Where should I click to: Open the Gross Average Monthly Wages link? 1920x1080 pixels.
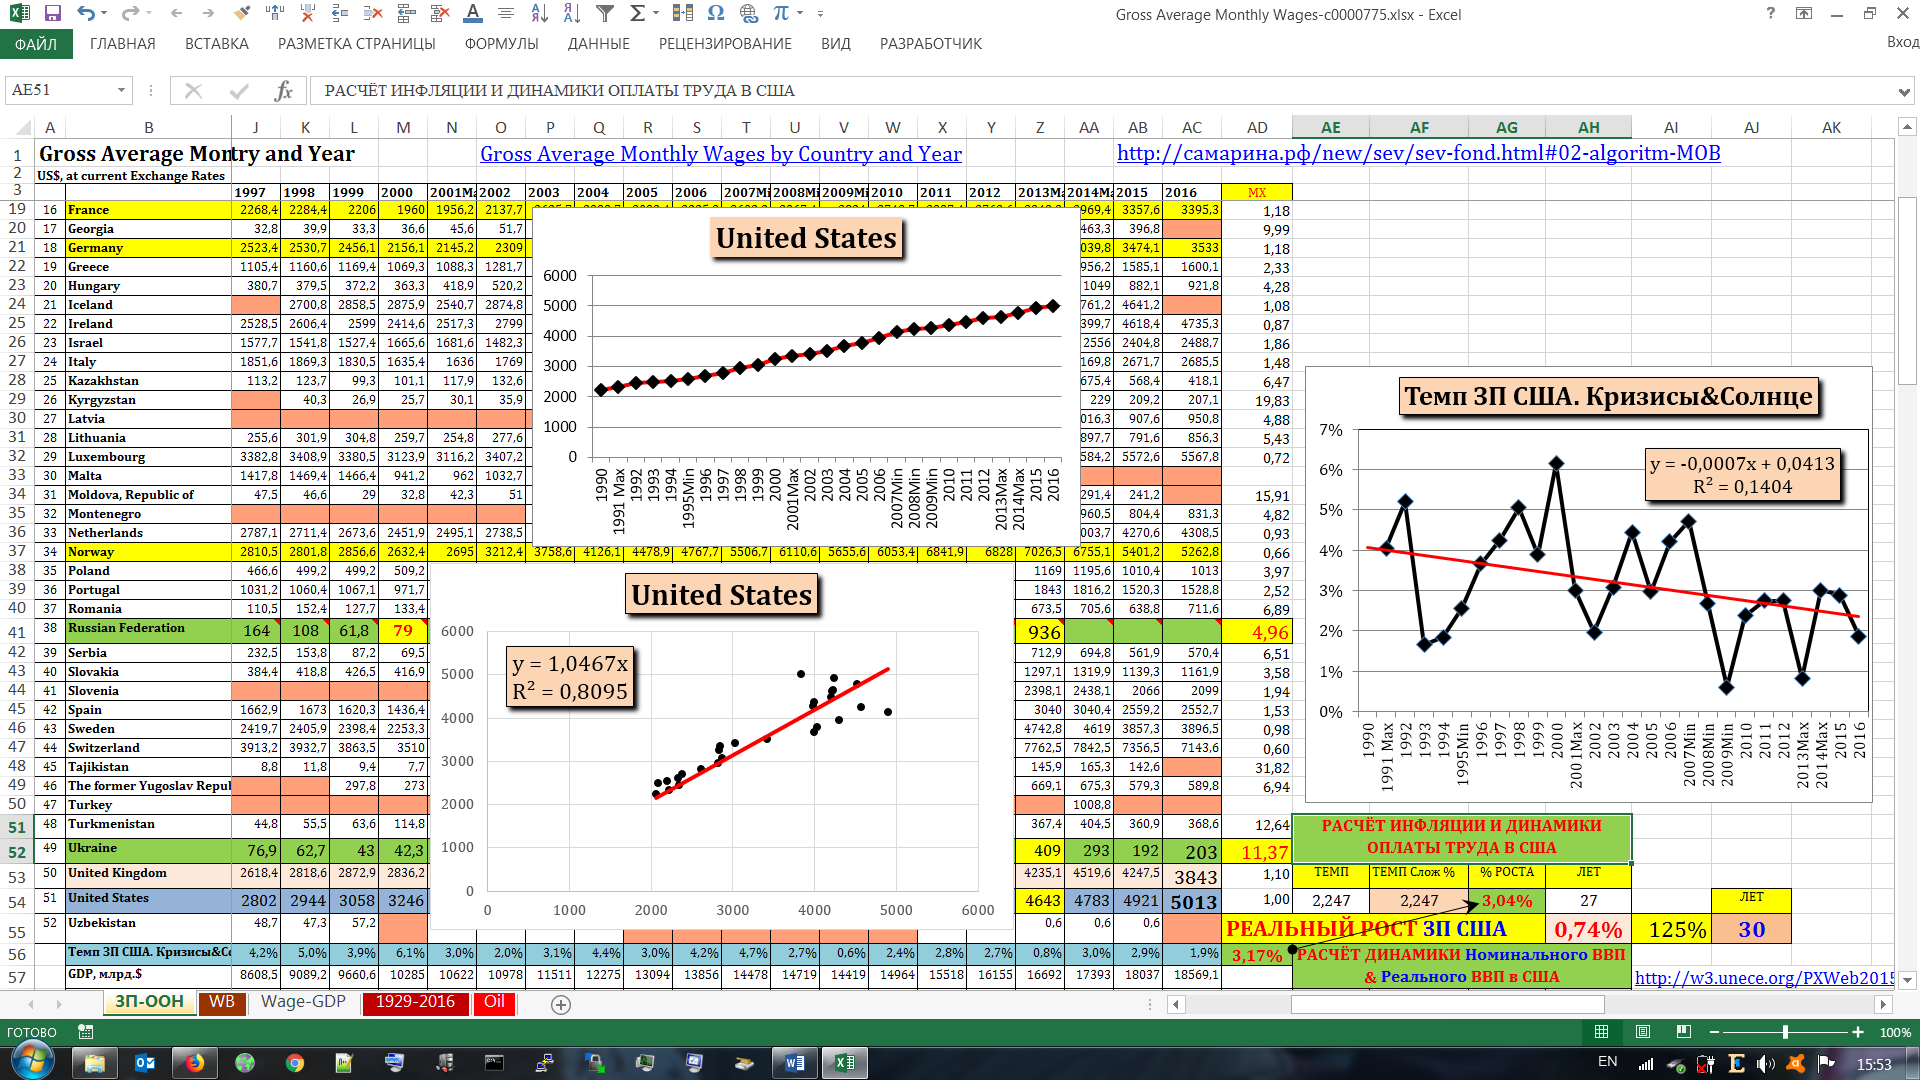(x=720, y=154)
